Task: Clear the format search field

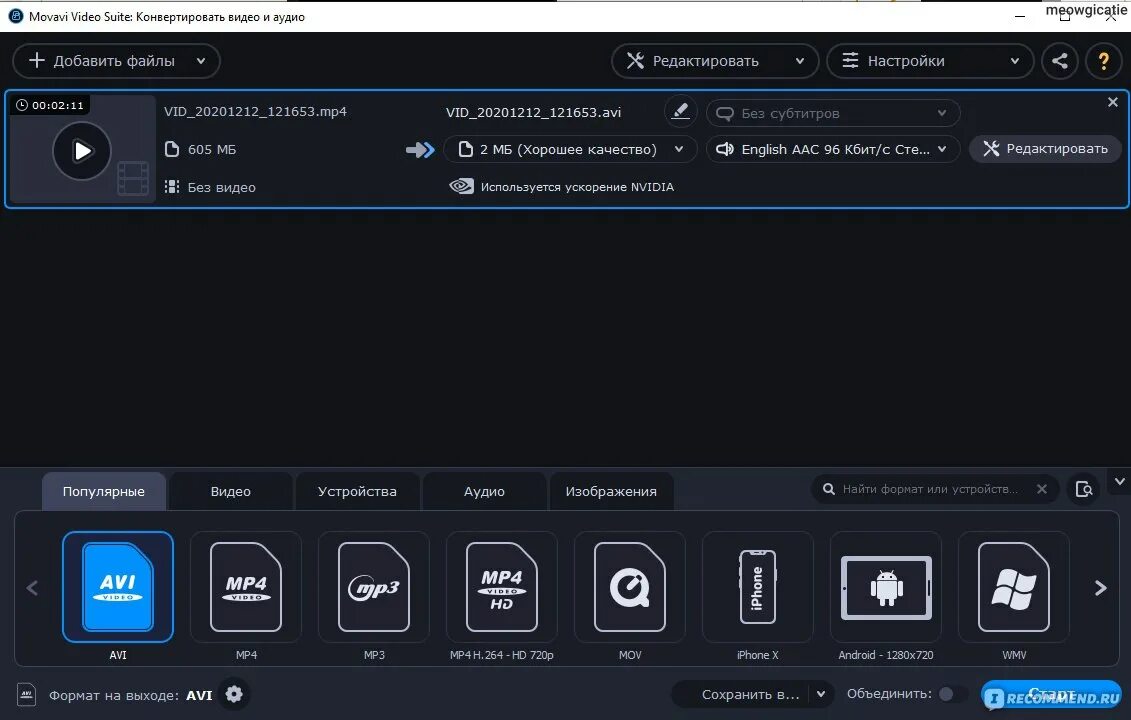Action: pos(1042,489)
